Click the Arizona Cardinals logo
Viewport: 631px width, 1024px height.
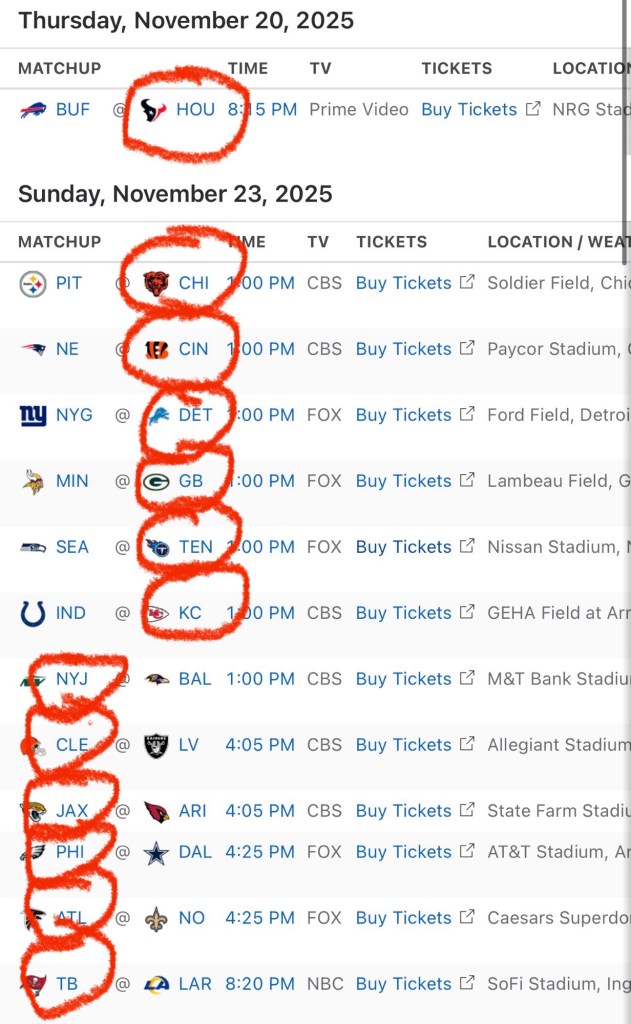(x=156, y=812)
